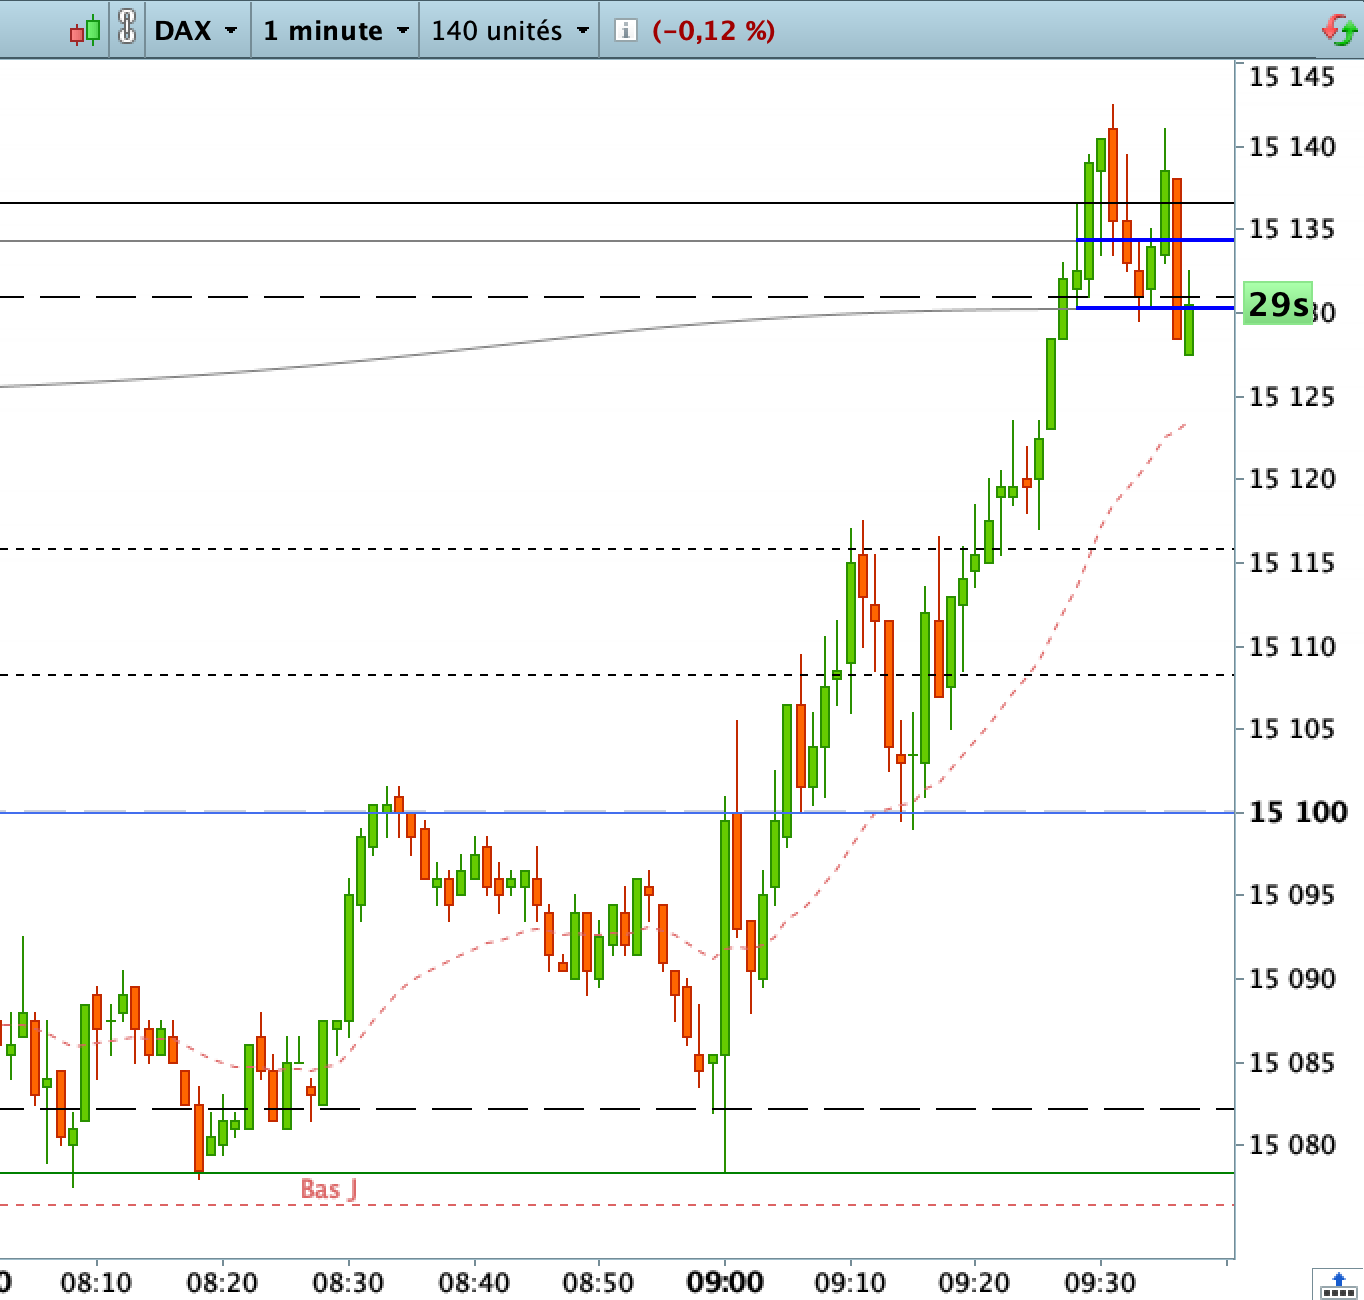
Task: Click the "15 115" price axis label
Action: 1292,563
